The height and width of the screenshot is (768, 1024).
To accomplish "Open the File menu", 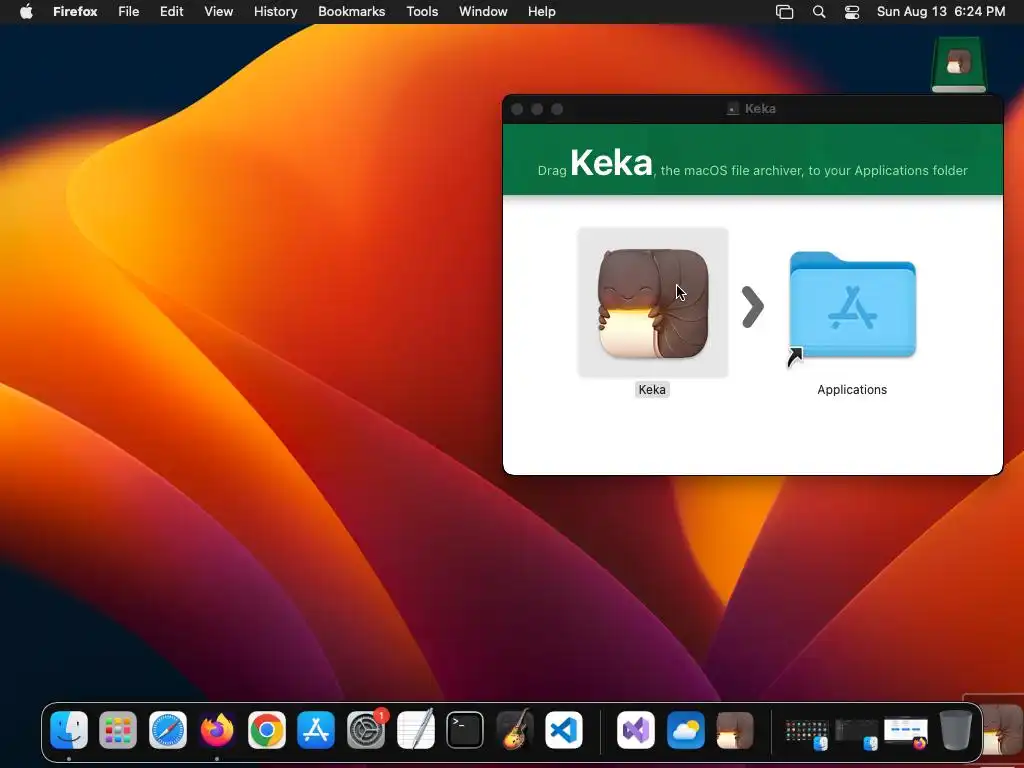I will pyautogui.click(x=129, y=12).
